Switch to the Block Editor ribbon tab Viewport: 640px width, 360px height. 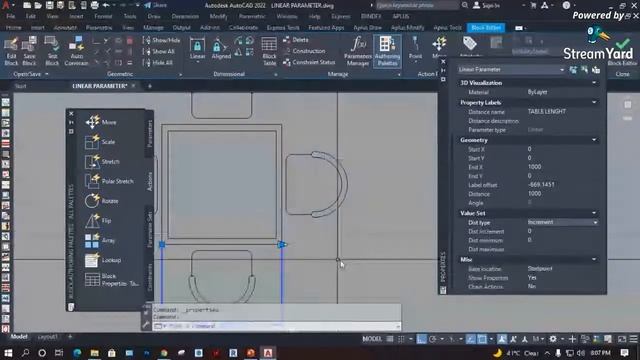click(486, 28)
